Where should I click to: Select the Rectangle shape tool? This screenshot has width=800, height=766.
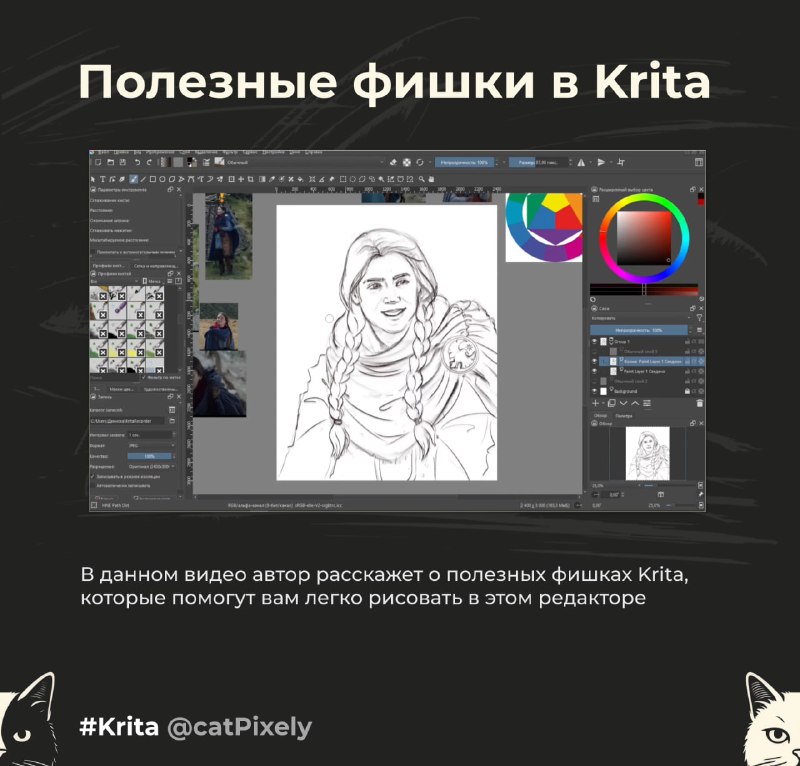coord(153,179)
